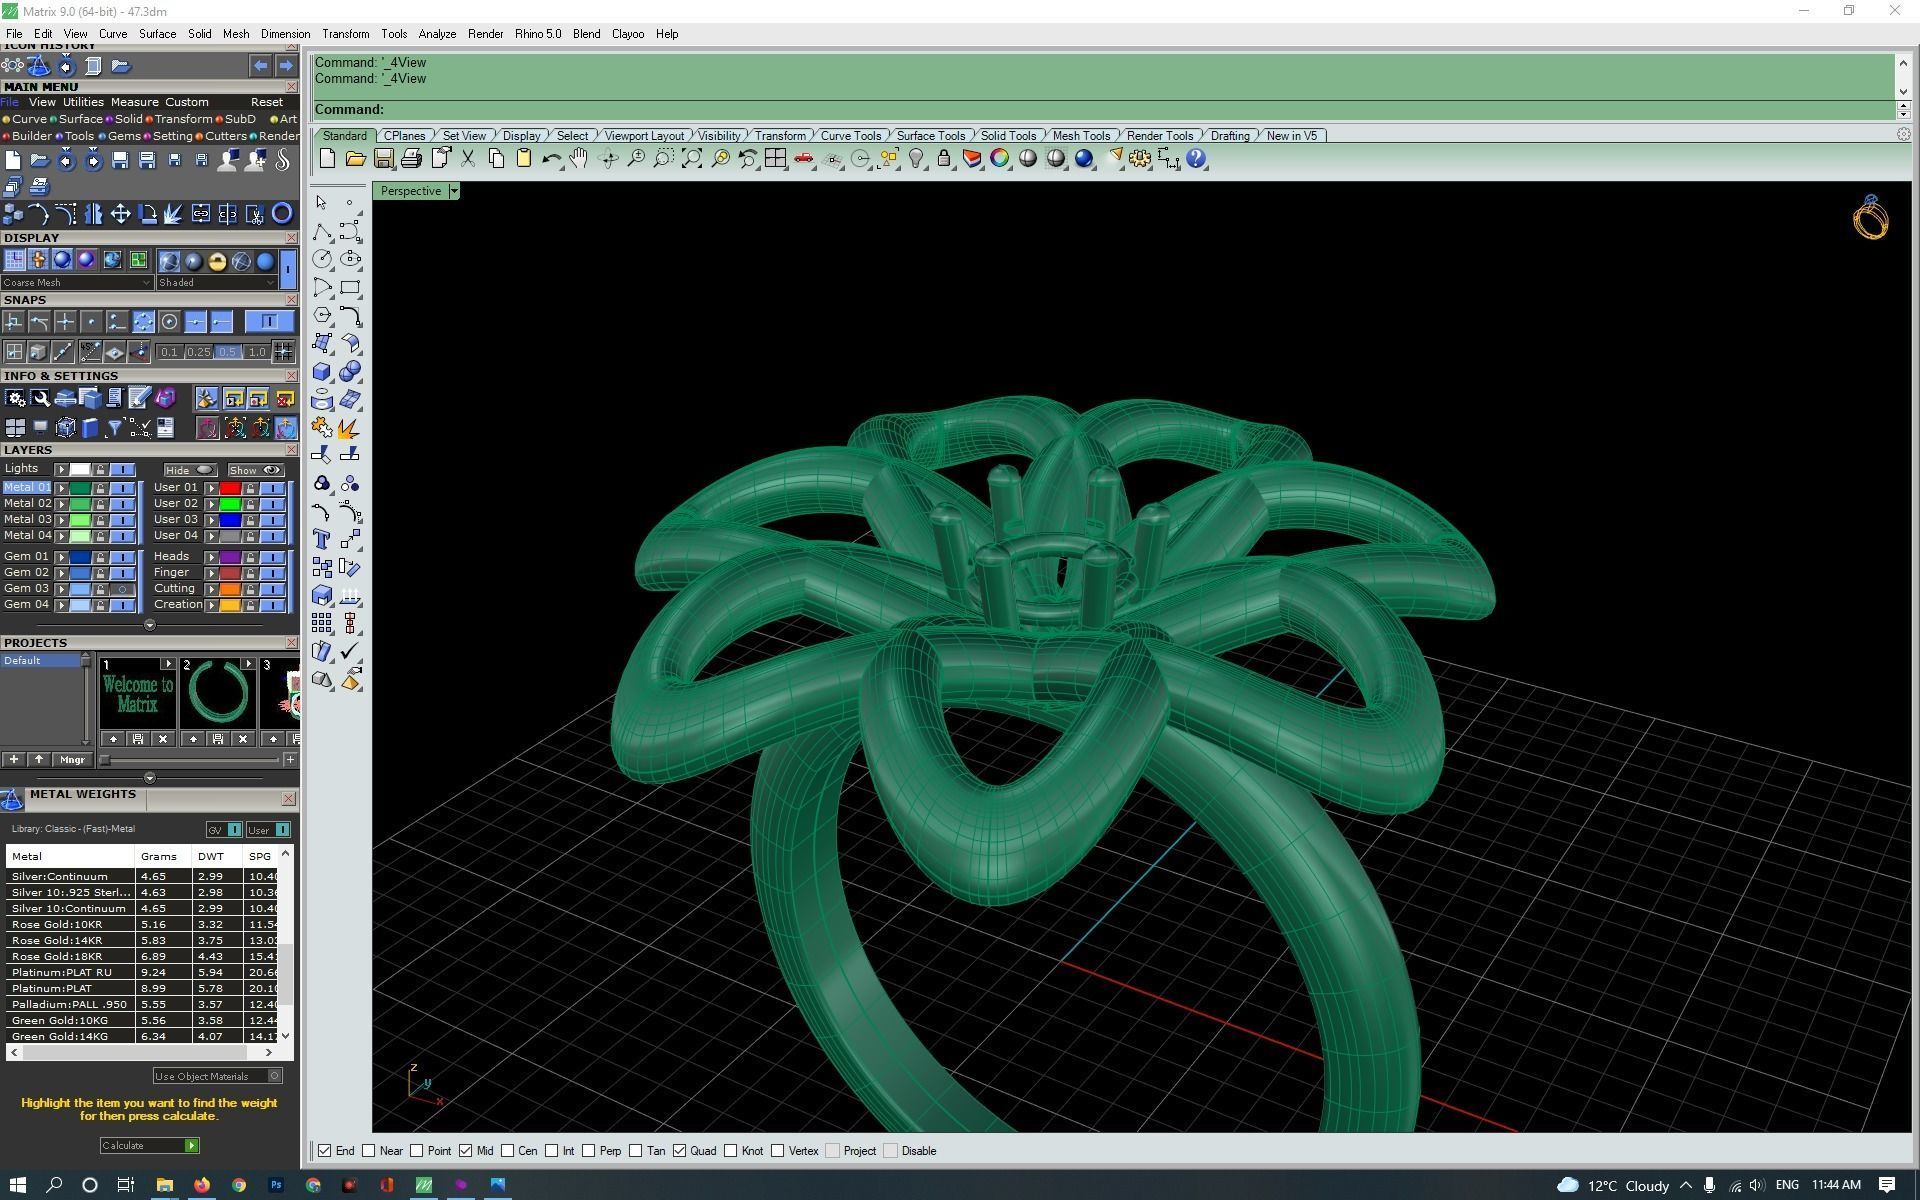Toggle the End osnap checkbox

tap(325, 1151)
